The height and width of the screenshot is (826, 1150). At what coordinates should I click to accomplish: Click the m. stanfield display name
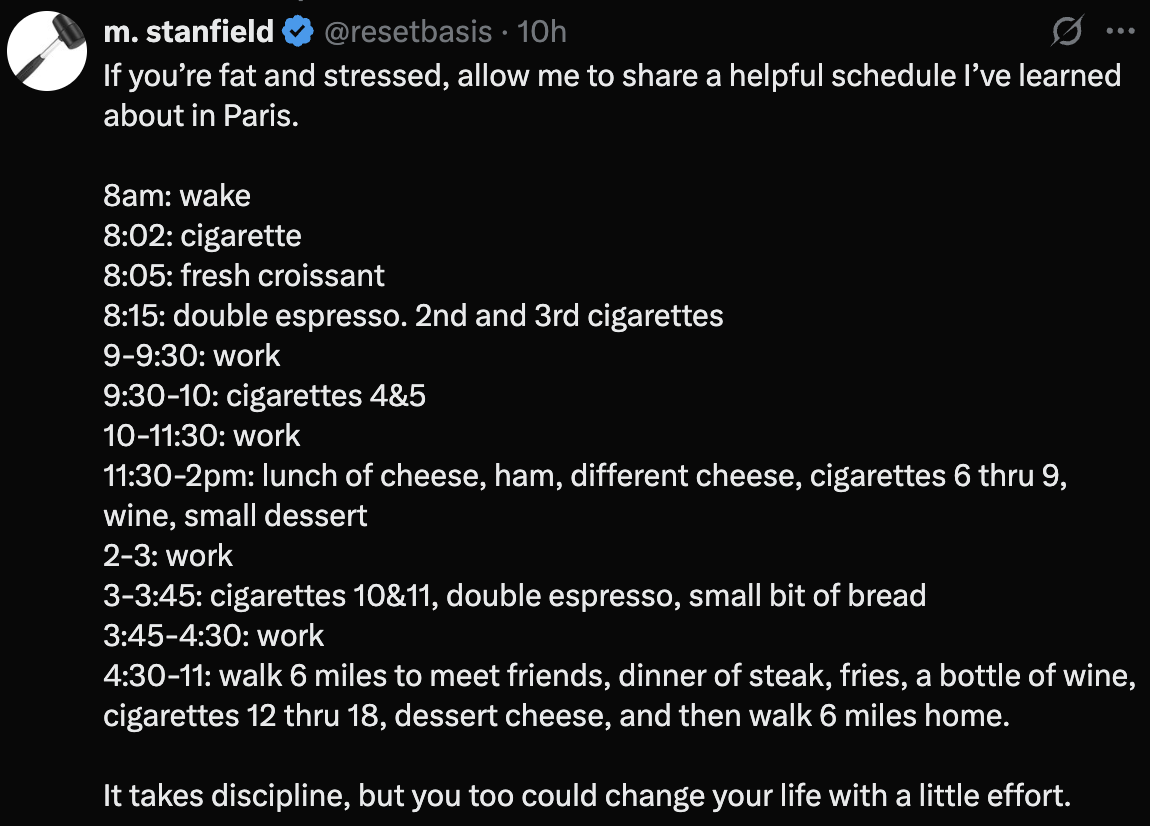coord(188,32)
